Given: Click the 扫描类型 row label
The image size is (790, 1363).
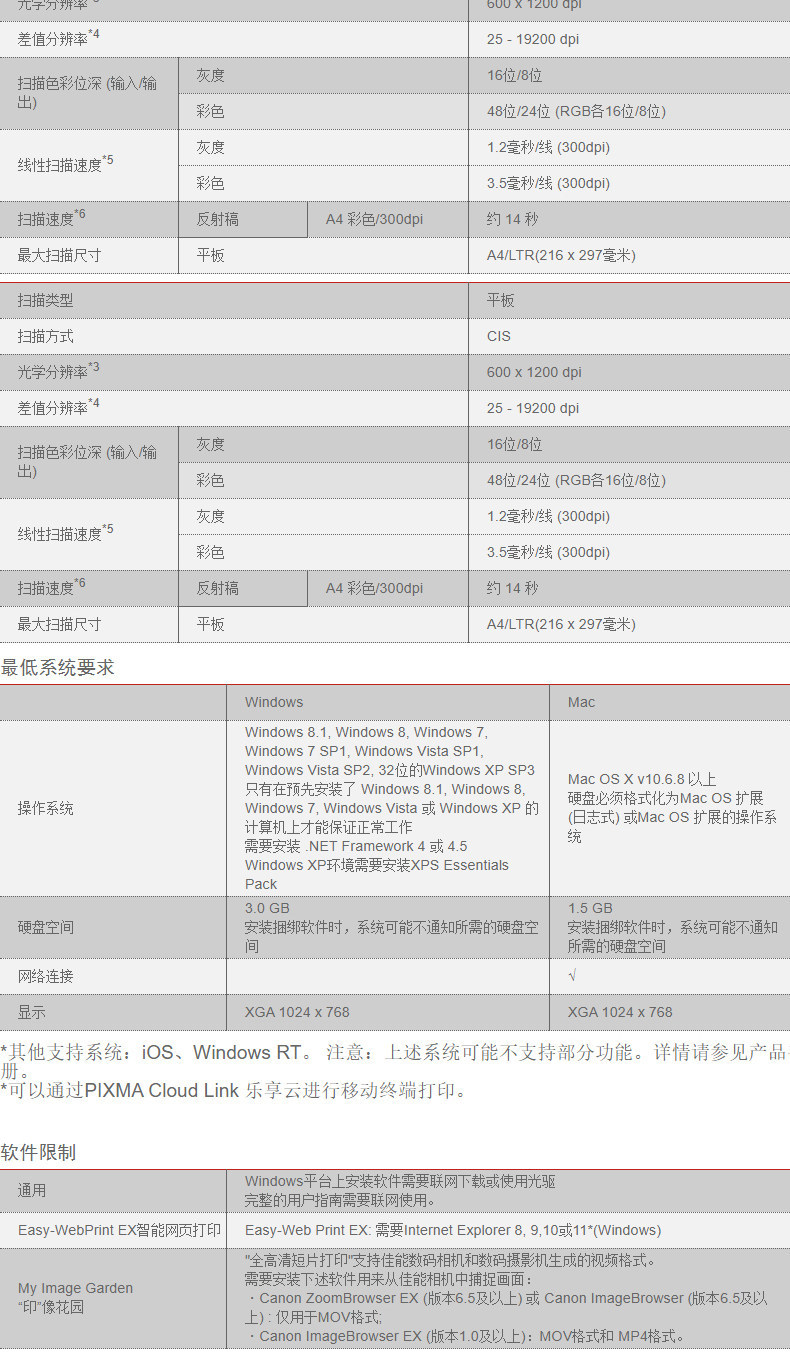Looking at the screenshot, I should [45, 300].
